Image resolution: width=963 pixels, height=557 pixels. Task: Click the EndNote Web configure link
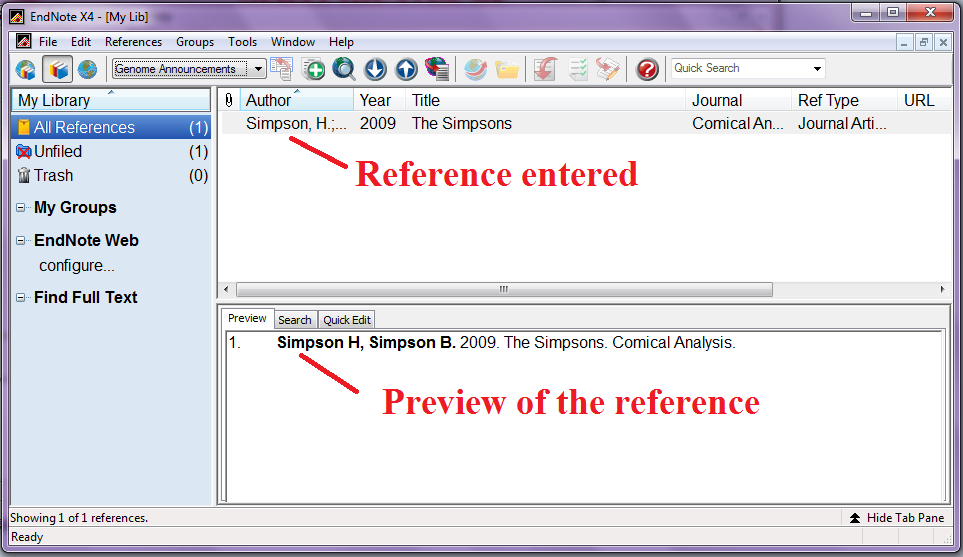coord(77,265)
